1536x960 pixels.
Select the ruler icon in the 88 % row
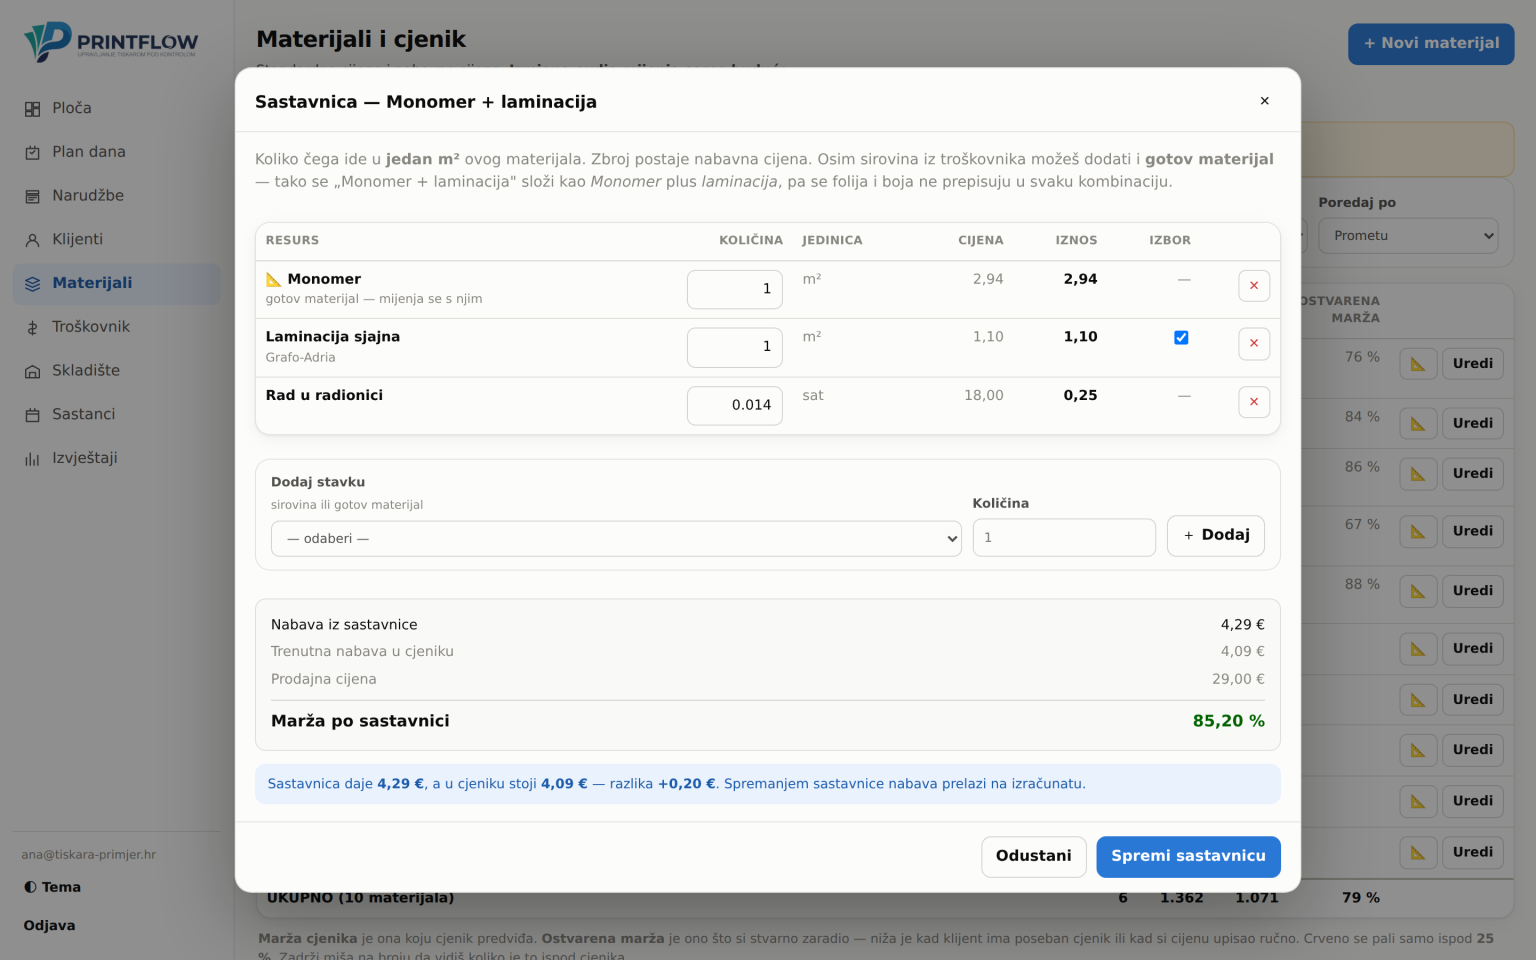pyautogui.click(x=1418, y=591)
